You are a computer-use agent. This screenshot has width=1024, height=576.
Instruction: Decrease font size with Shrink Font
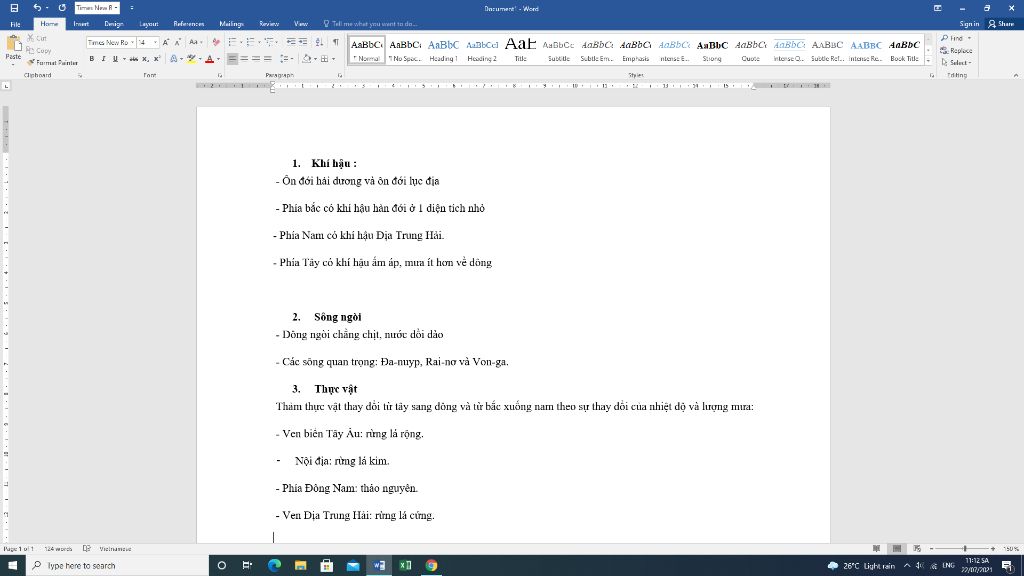[x=178, y=42]
